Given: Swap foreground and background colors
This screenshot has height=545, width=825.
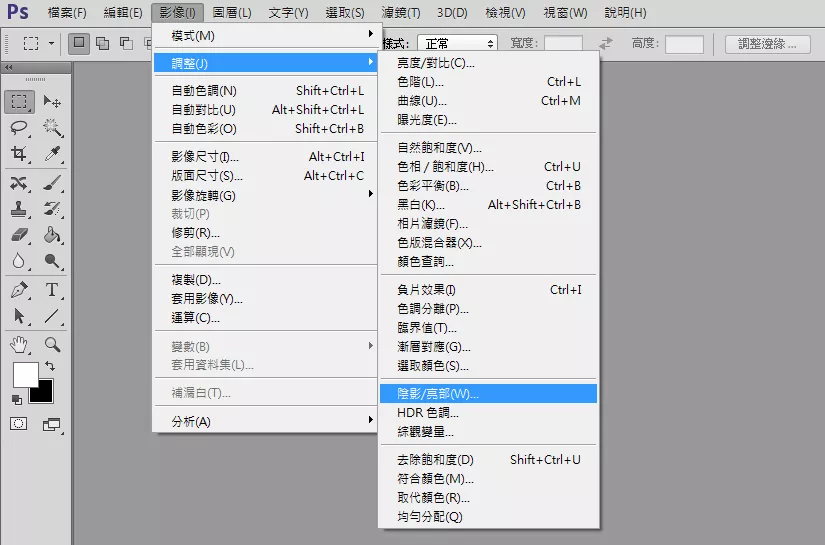Looking at the screenshot, I should (49, 366).
